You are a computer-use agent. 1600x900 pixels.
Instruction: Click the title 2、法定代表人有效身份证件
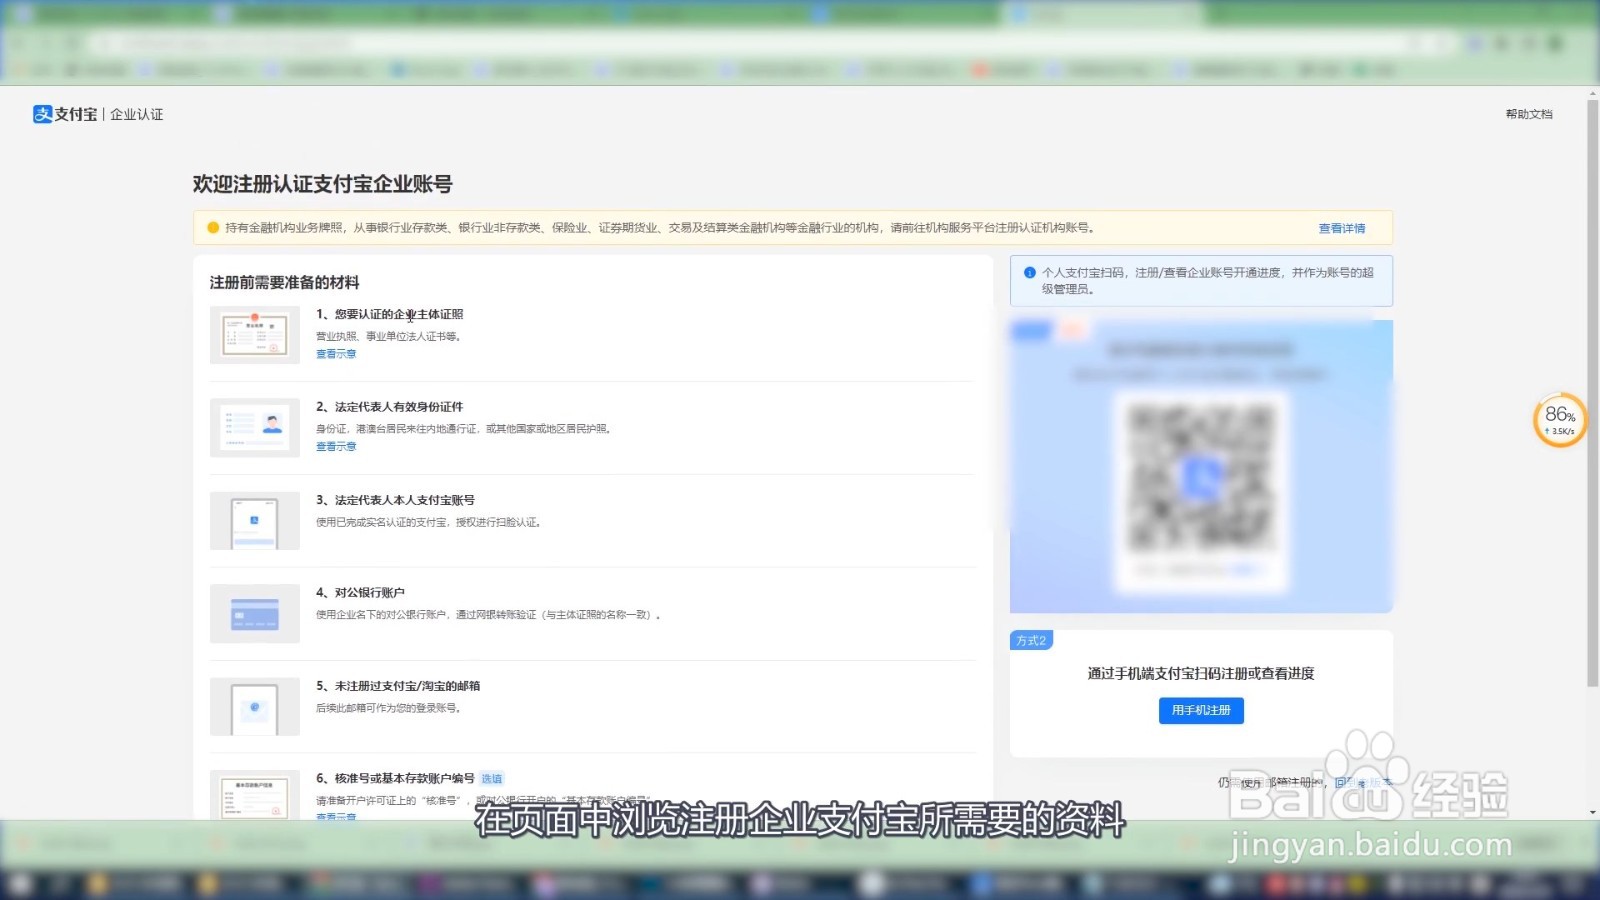click(389, 407)
